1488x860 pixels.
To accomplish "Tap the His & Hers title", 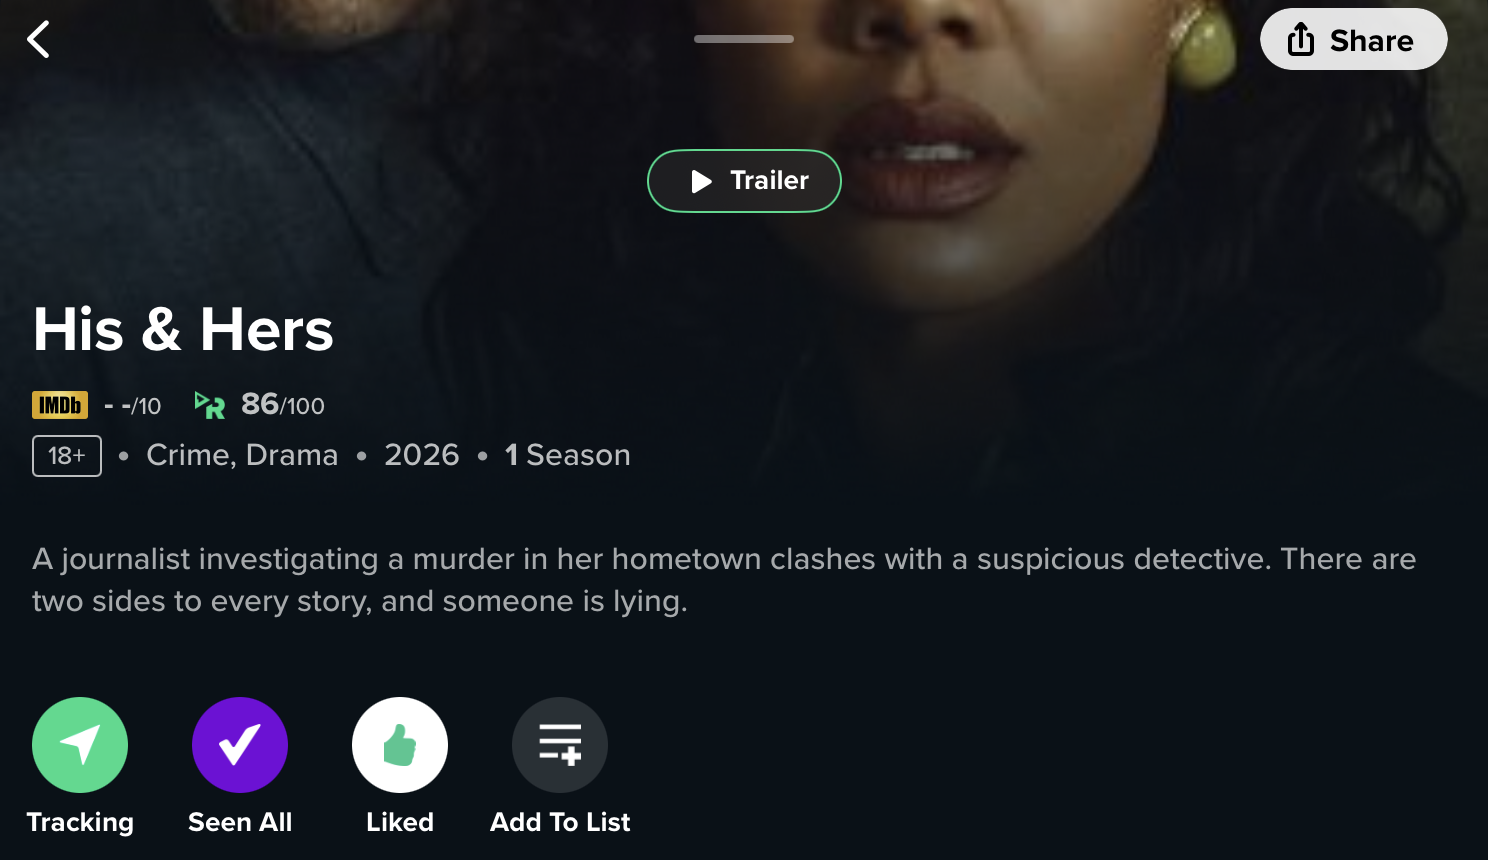I will click(x=183, y=329).
